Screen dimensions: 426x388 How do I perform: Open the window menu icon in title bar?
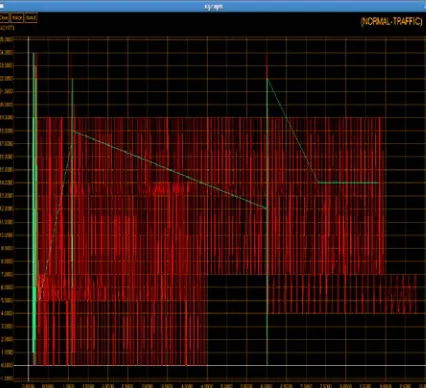(x=2, y=6)
